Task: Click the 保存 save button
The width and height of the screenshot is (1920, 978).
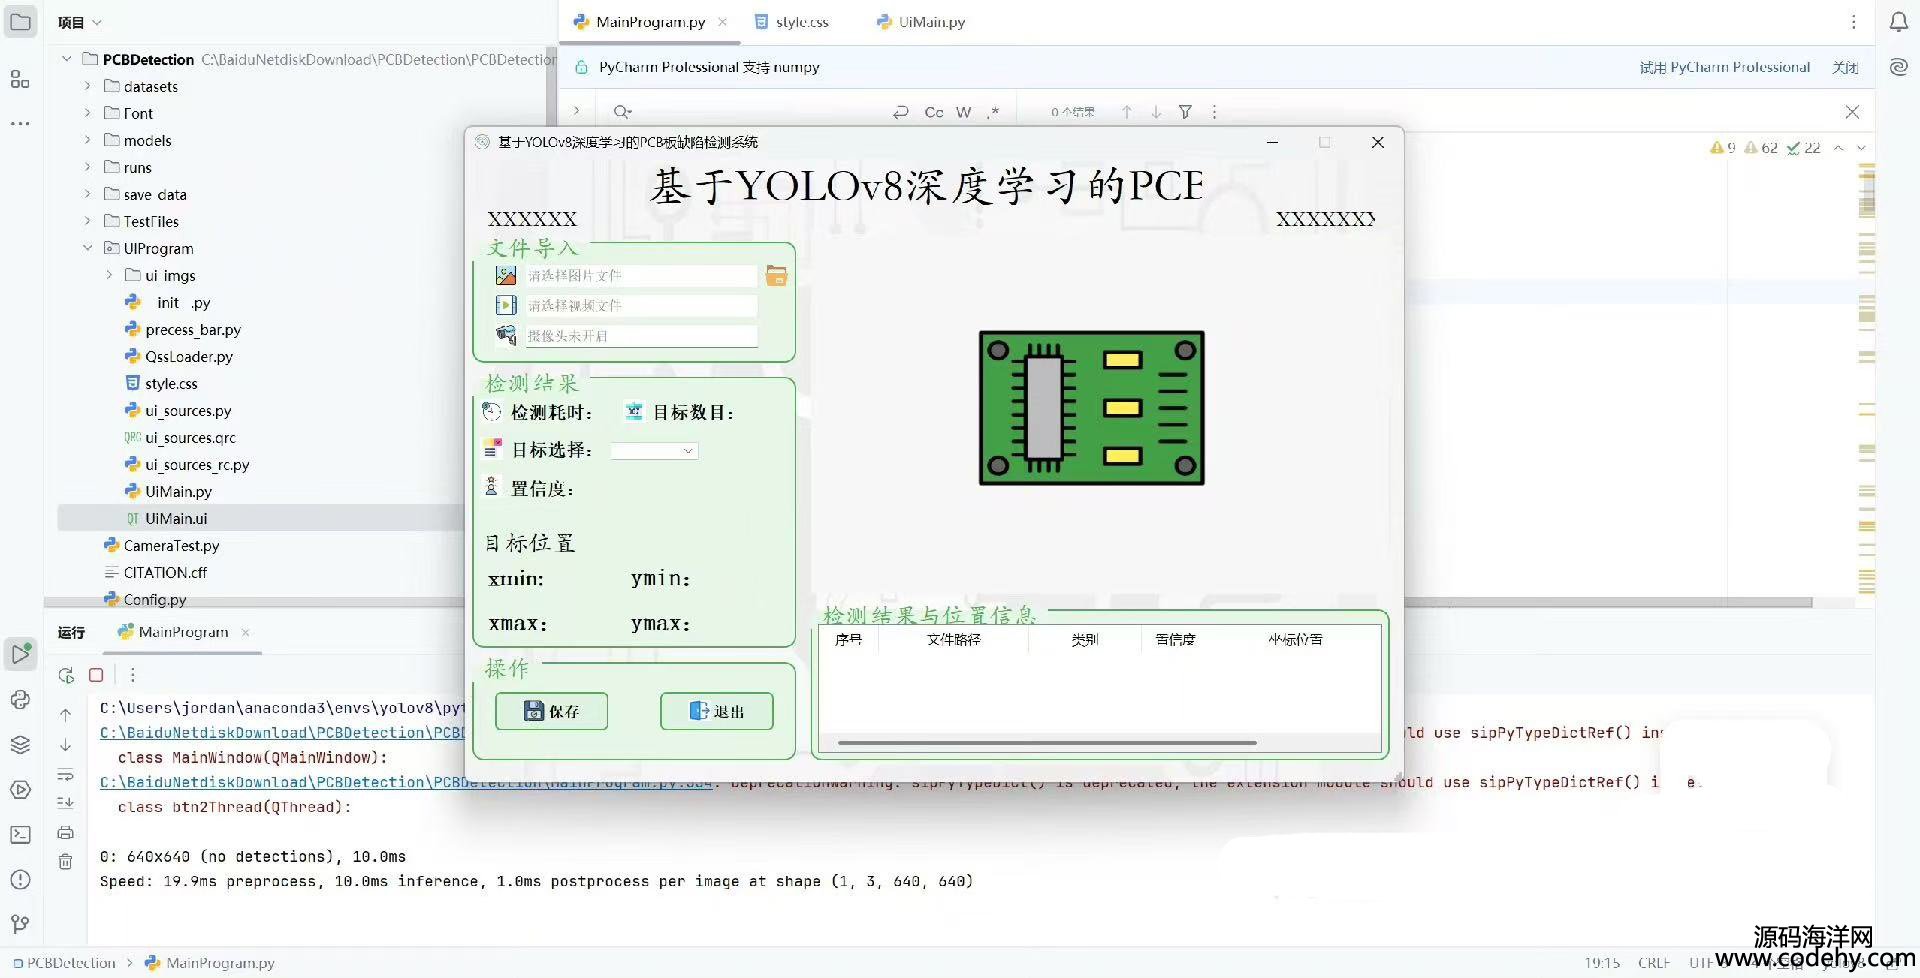Action: (551, 711)
